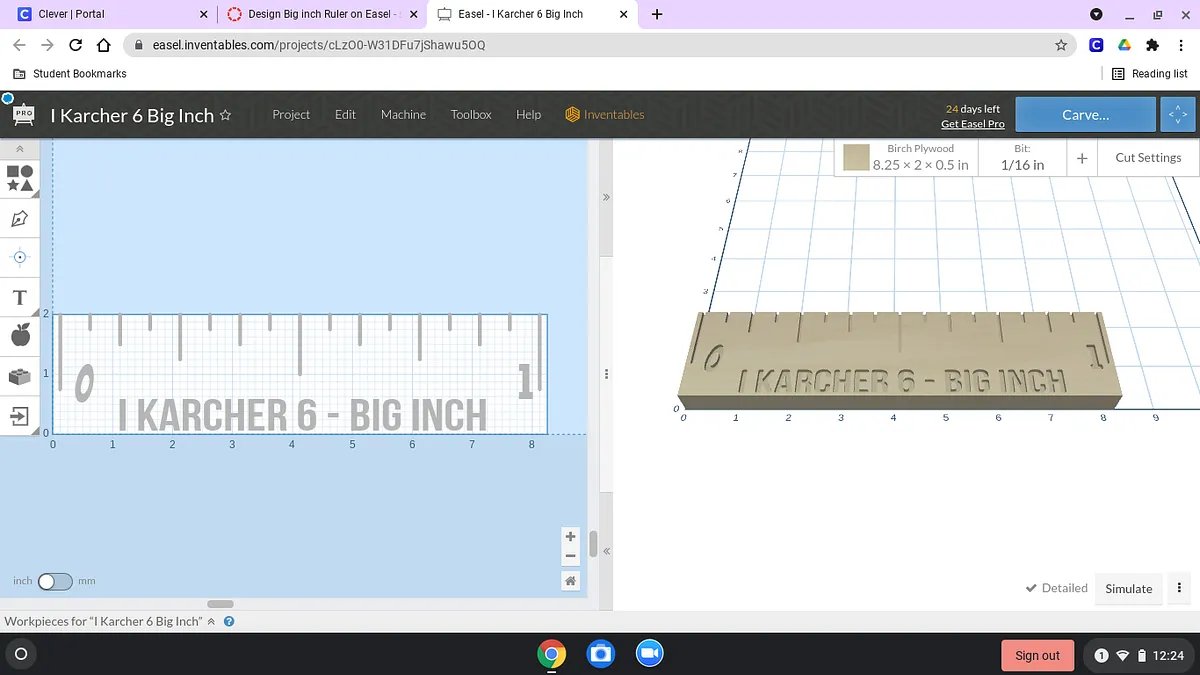Choose the drill point target tool
This screenshot has height=675, width=1200.
point(19,257)
